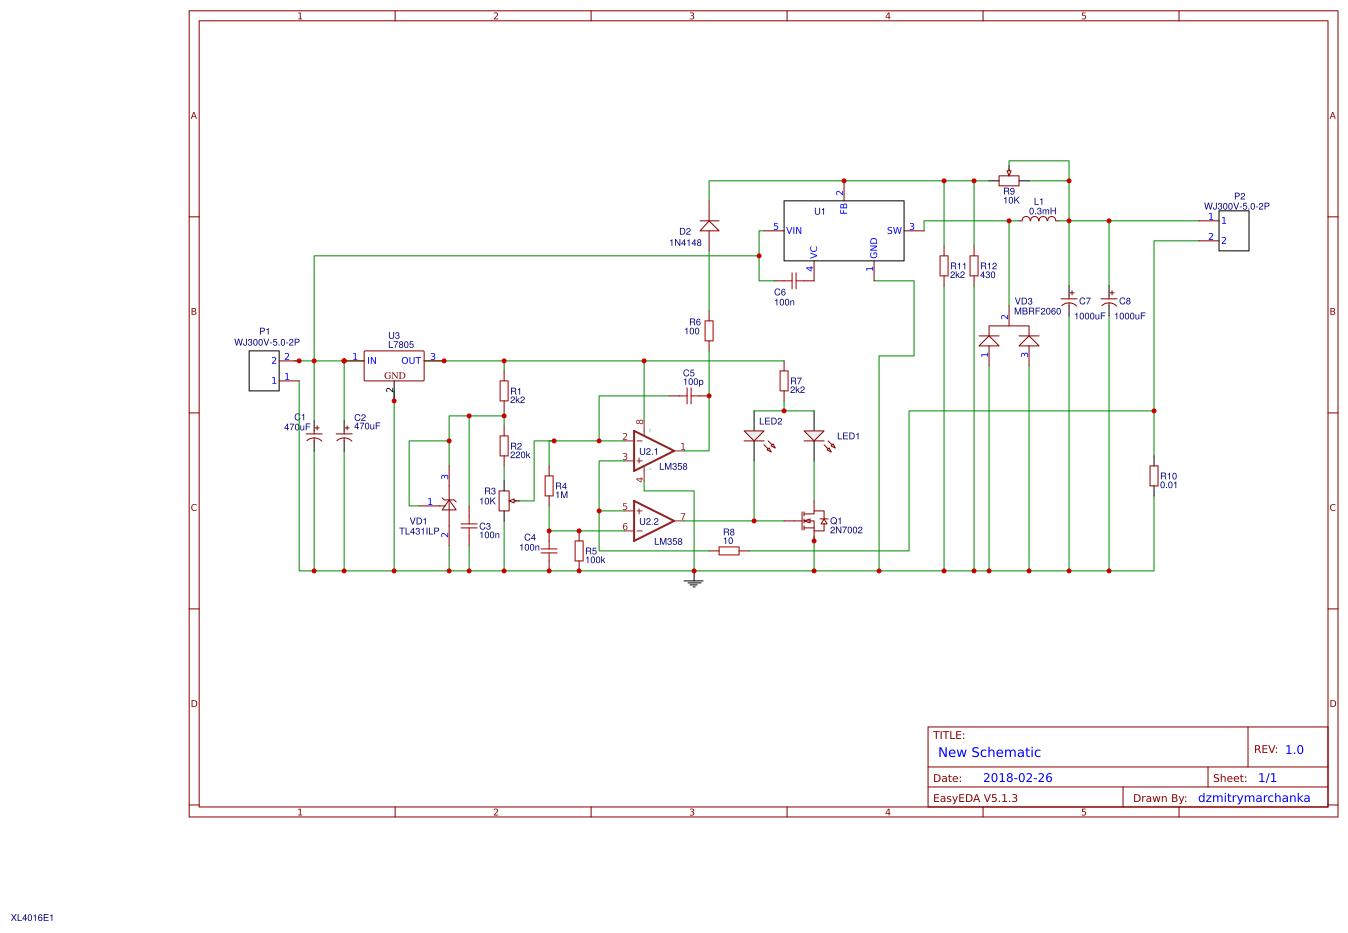Click the R3 10K potentiometer symbol
The height and width of the screenshot is (933, 1348).
point(506,500)
